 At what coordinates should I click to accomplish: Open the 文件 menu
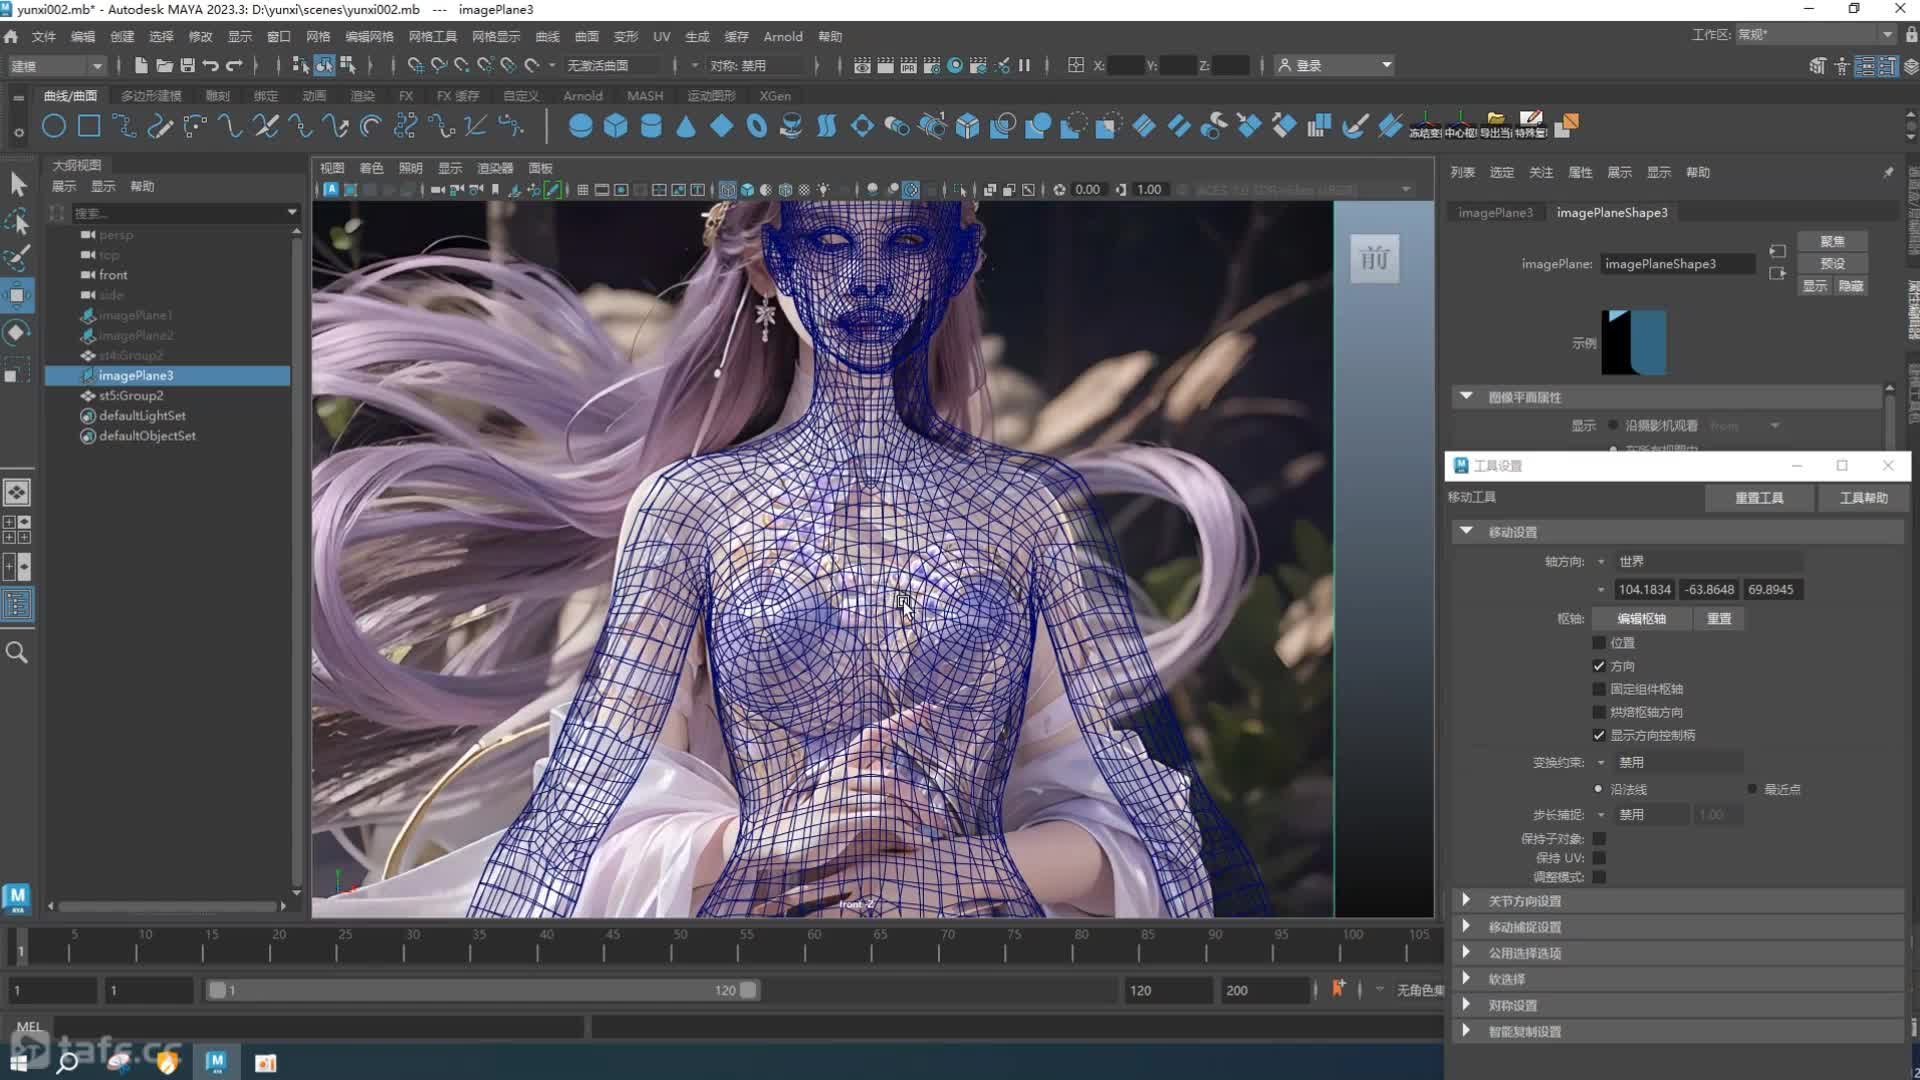coord(44,36)
